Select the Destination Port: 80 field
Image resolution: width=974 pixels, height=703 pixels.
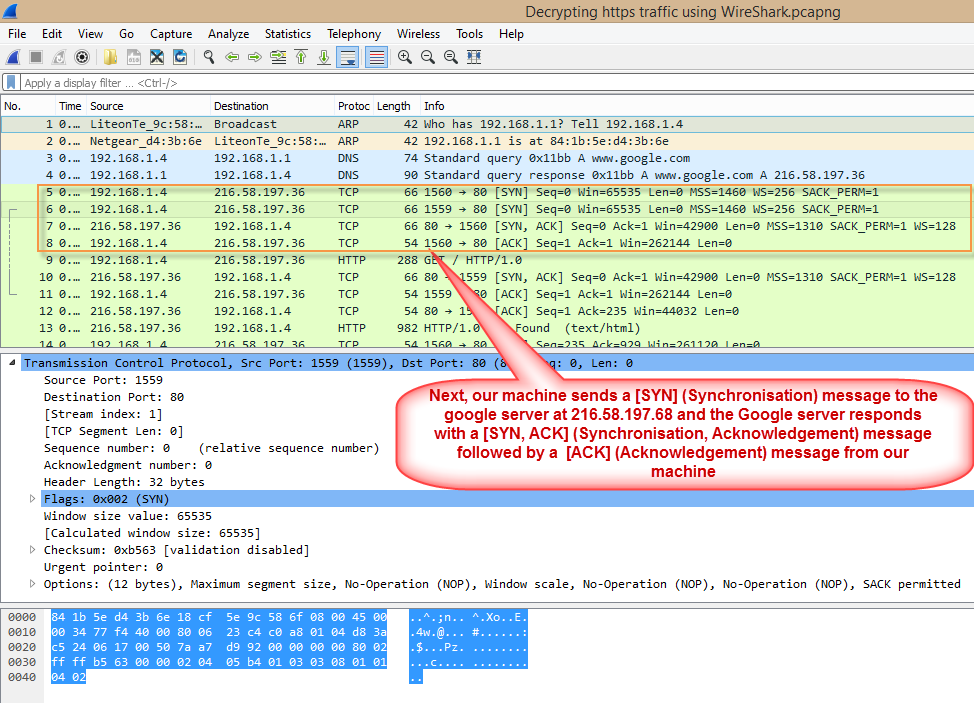click(114, 397)
